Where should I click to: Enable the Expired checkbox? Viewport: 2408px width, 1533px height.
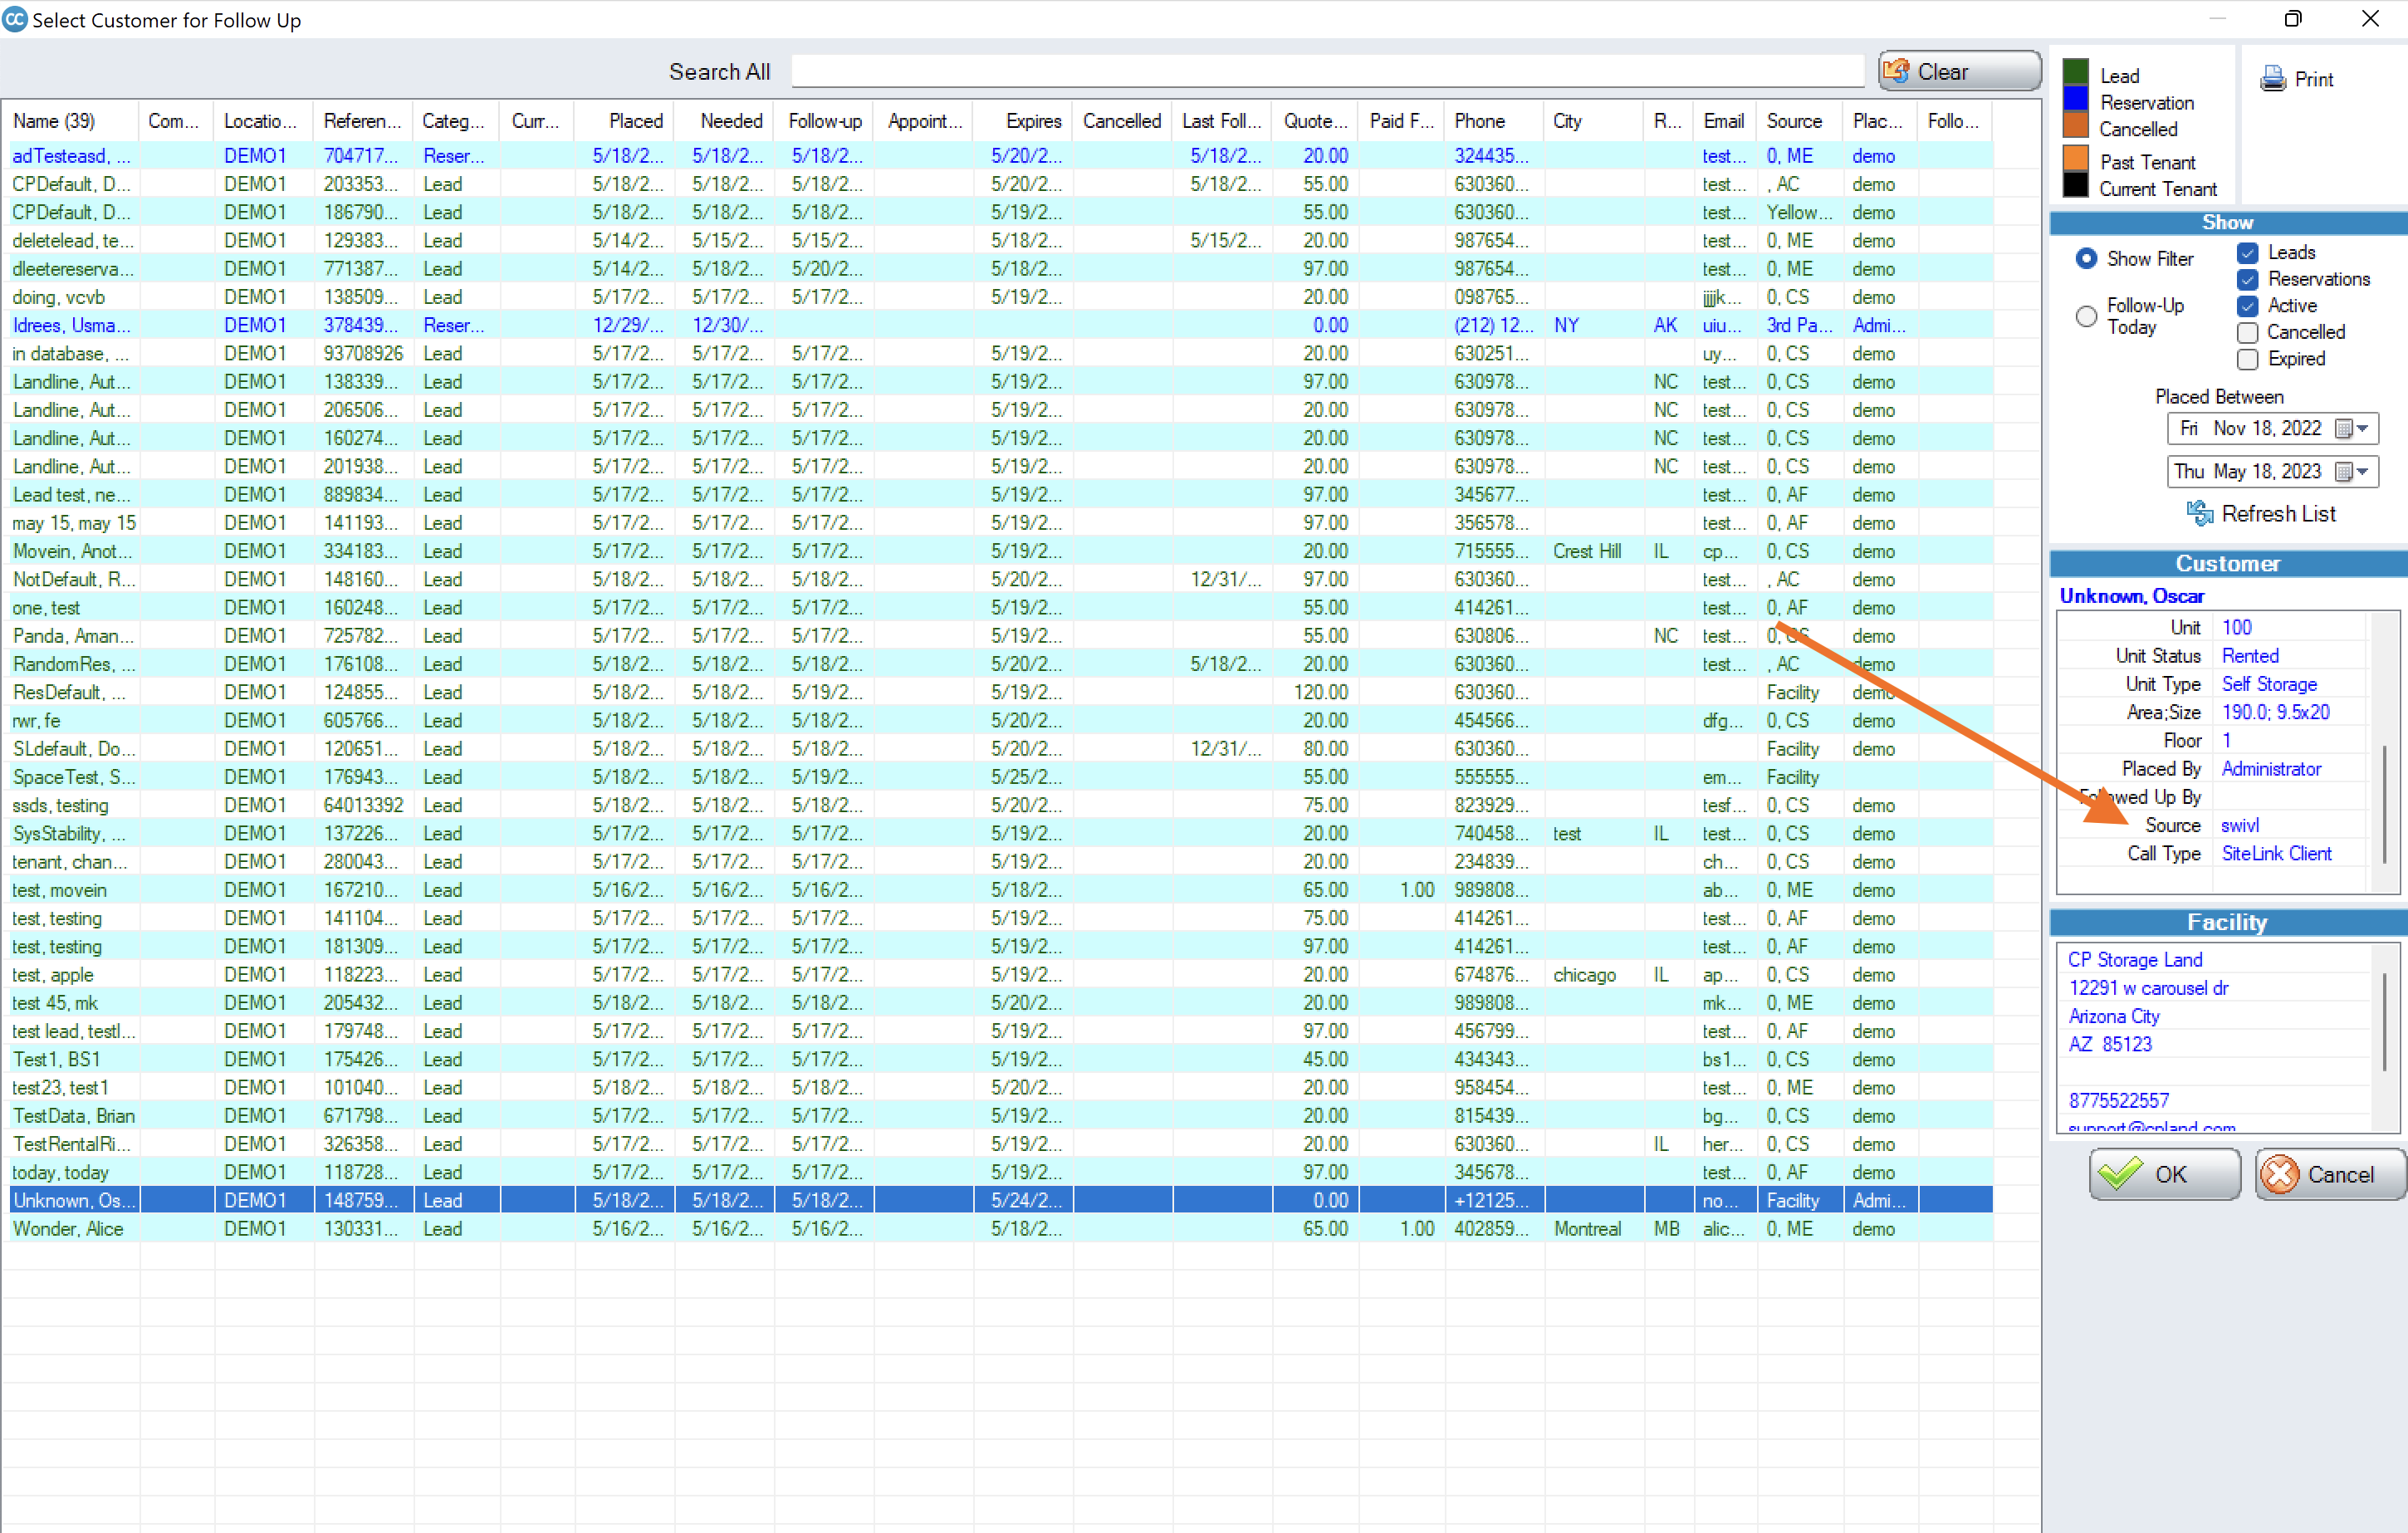coord(2248,359)
